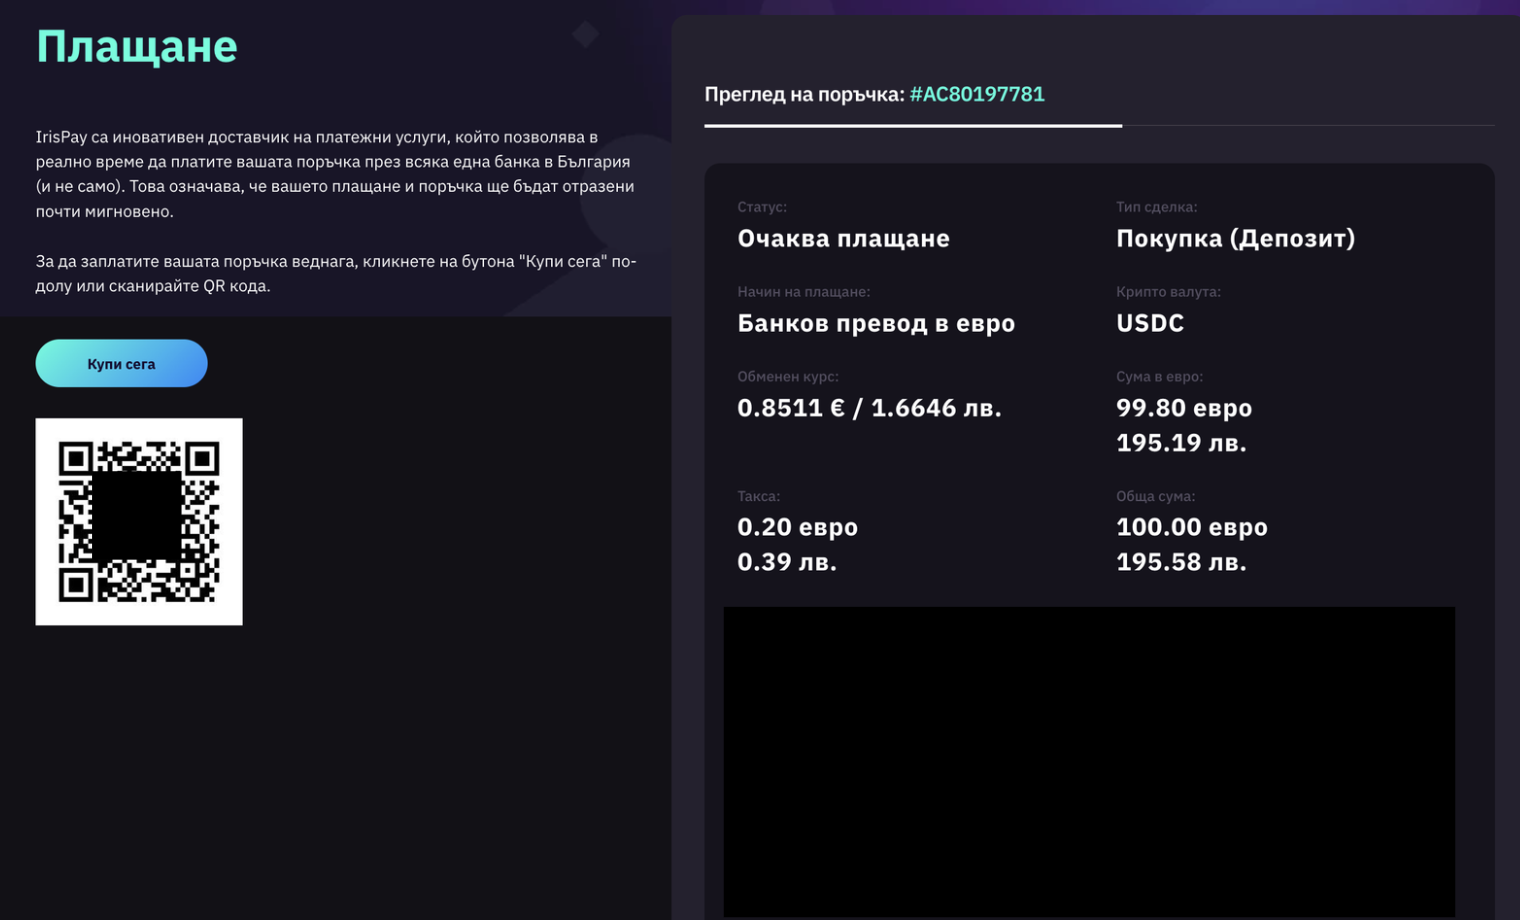Click the 0.39 лв. fee value
1520x920 pixels.
[787, 562]
